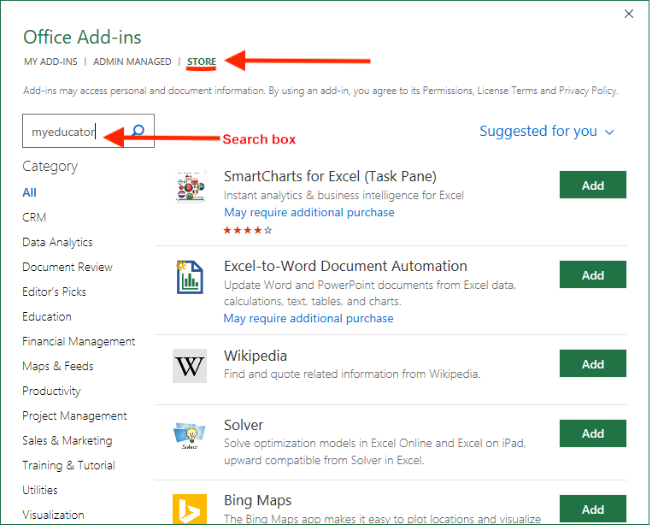Image resolution: width=651 pixels, height=526 pixels.
Task: Switch to the ADMIN MANAGED tab
Action: click(x=132, y=62)
